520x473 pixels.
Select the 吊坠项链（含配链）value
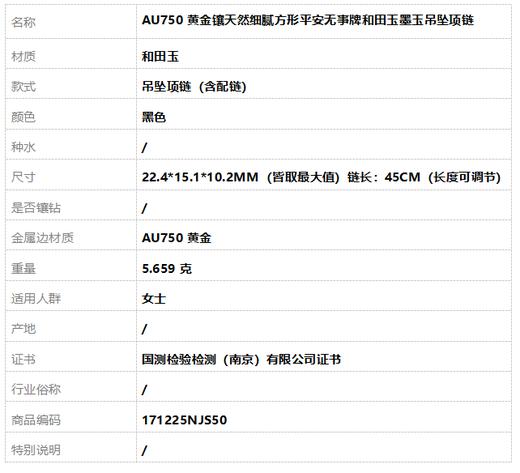[x=194, y=87]
